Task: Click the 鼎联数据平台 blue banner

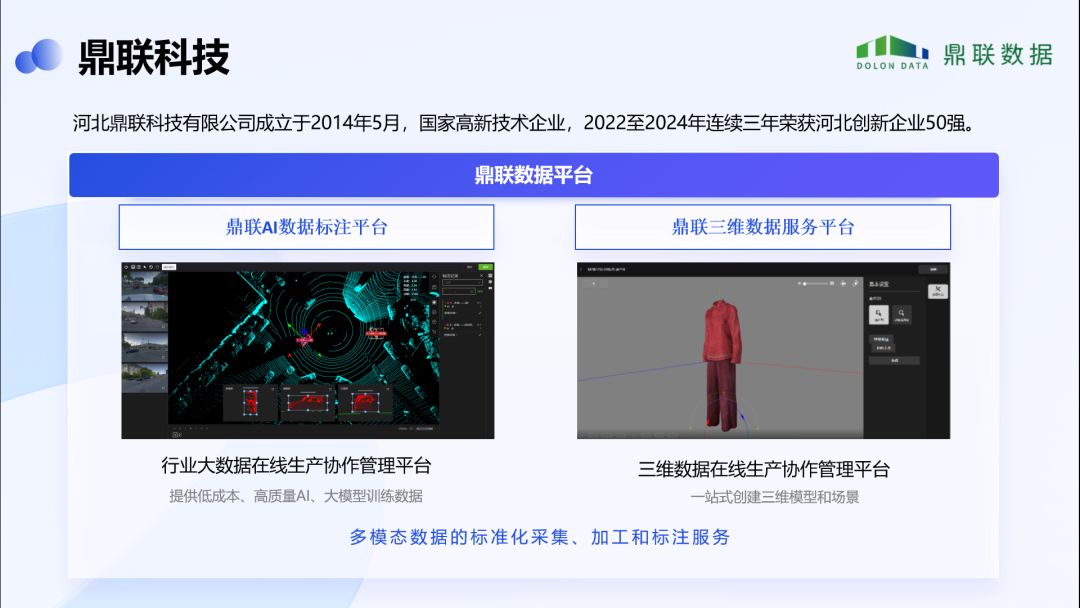Action: point(534,175)
